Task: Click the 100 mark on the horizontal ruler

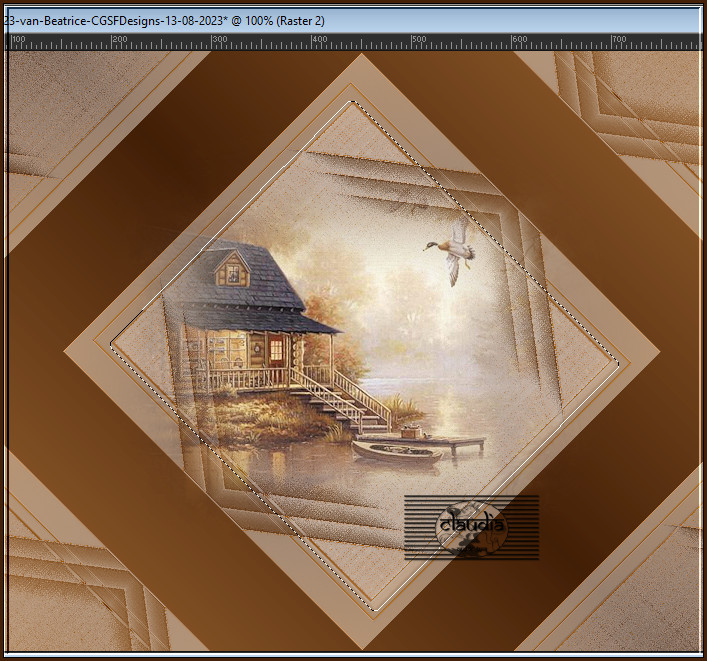Action: pyautogui.click(x=18, y=39)
